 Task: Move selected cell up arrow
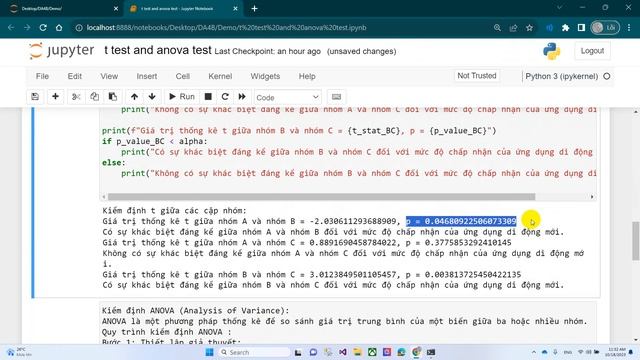(x=134, y=97)
